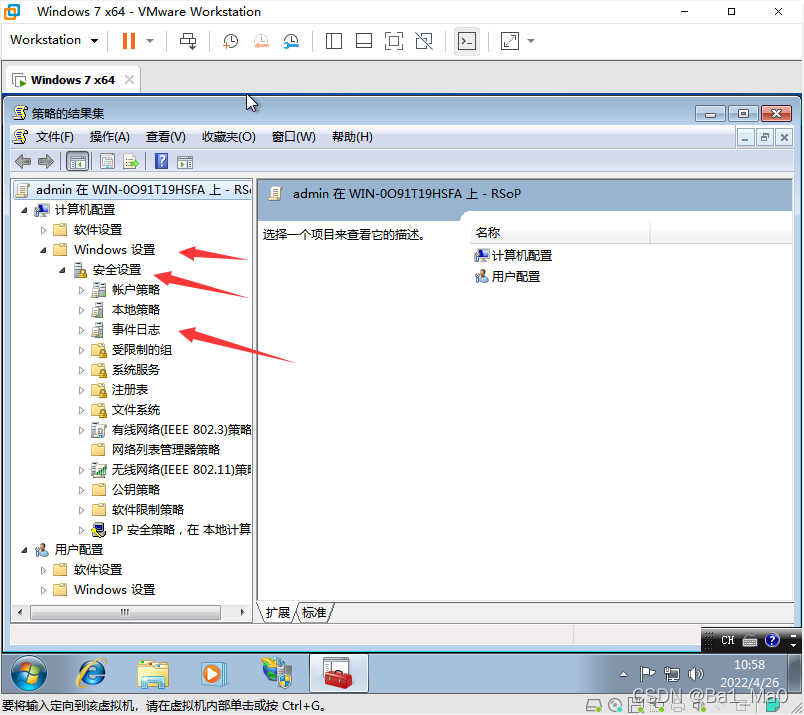Click the tree pane scroll right arrow
Viewport: 804px width, 715px height.
click(x=243, y=612)
